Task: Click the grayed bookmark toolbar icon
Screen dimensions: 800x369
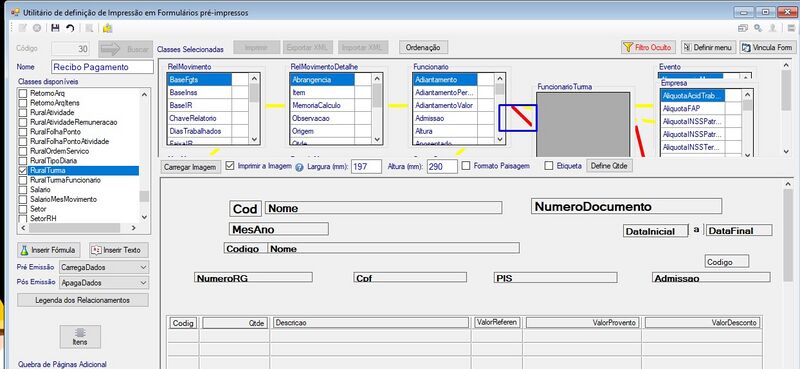Action: (89, 29)
